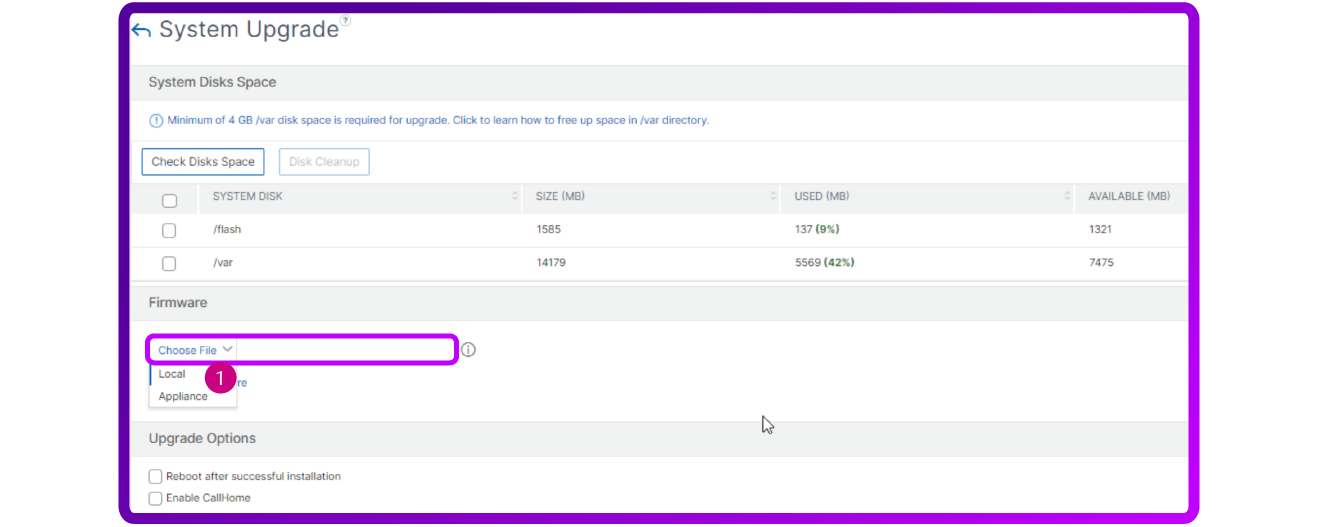1318x527 pixels.
Task: Select the /flash disk checkbox
Action: (x=169, y=231)
